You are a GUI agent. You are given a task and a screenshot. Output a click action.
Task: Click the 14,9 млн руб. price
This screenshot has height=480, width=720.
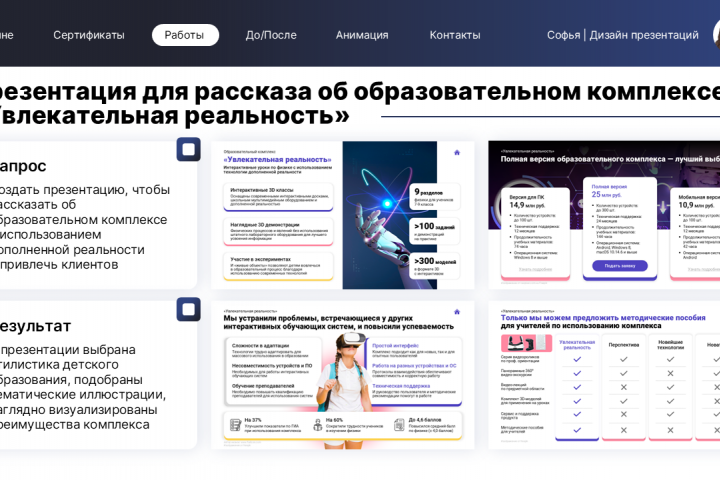tap(527, 205)
